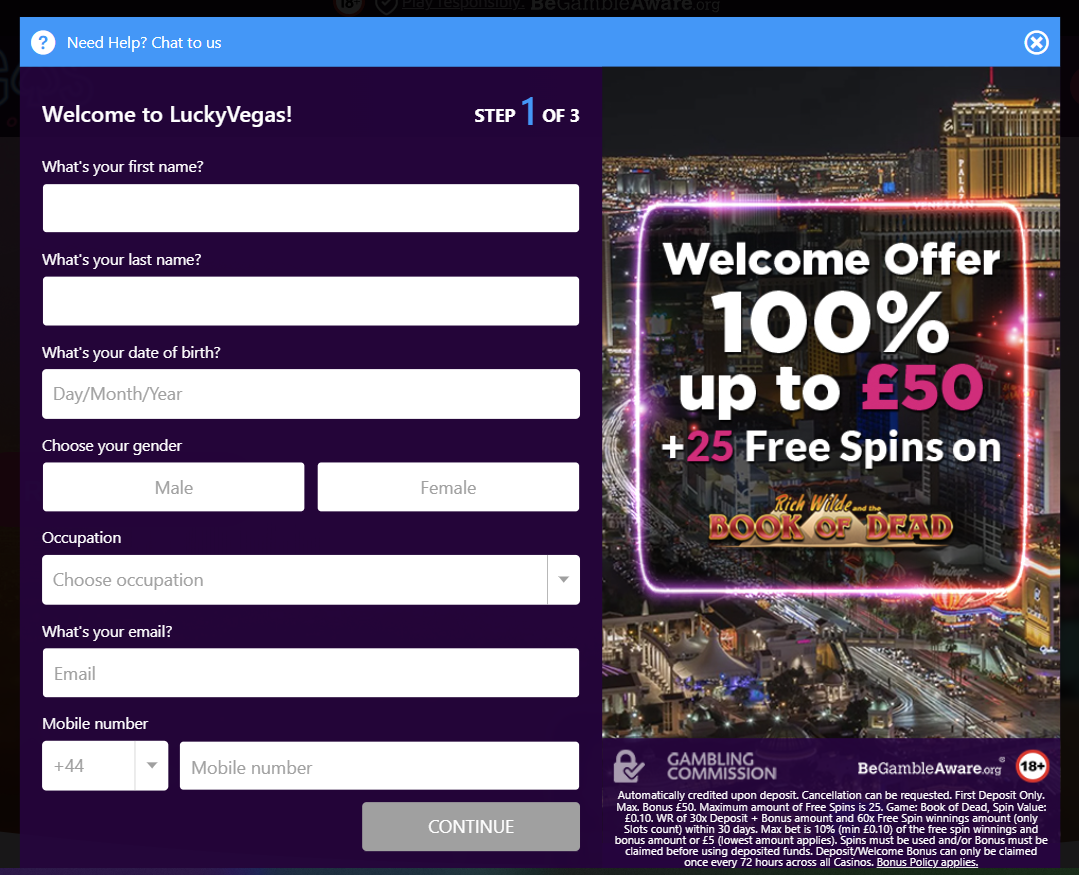
Task: Click the Mobile number input field
Action: 379,766
